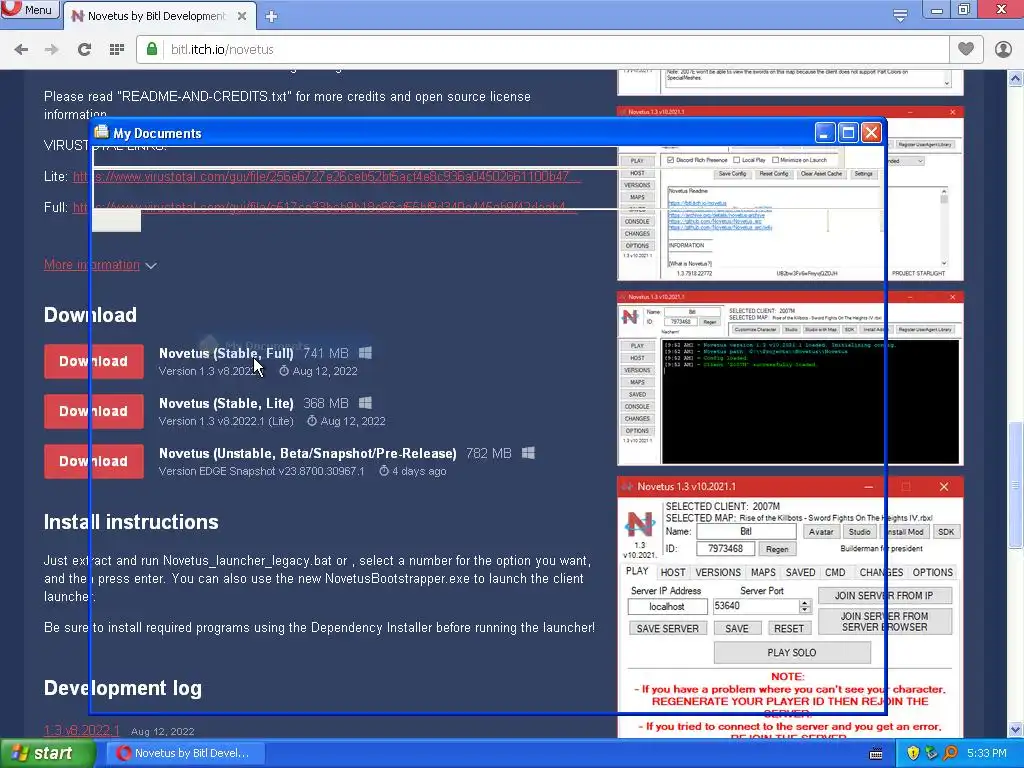The image size is (1024, 768).
Task: Focus the address bar showing bitl.itch.io/novetus
Action: (542, 49)
